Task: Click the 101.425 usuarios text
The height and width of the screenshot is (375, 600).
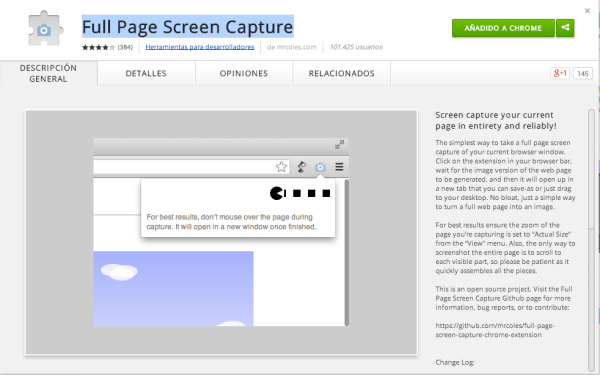Action: (x=356, y=47)
